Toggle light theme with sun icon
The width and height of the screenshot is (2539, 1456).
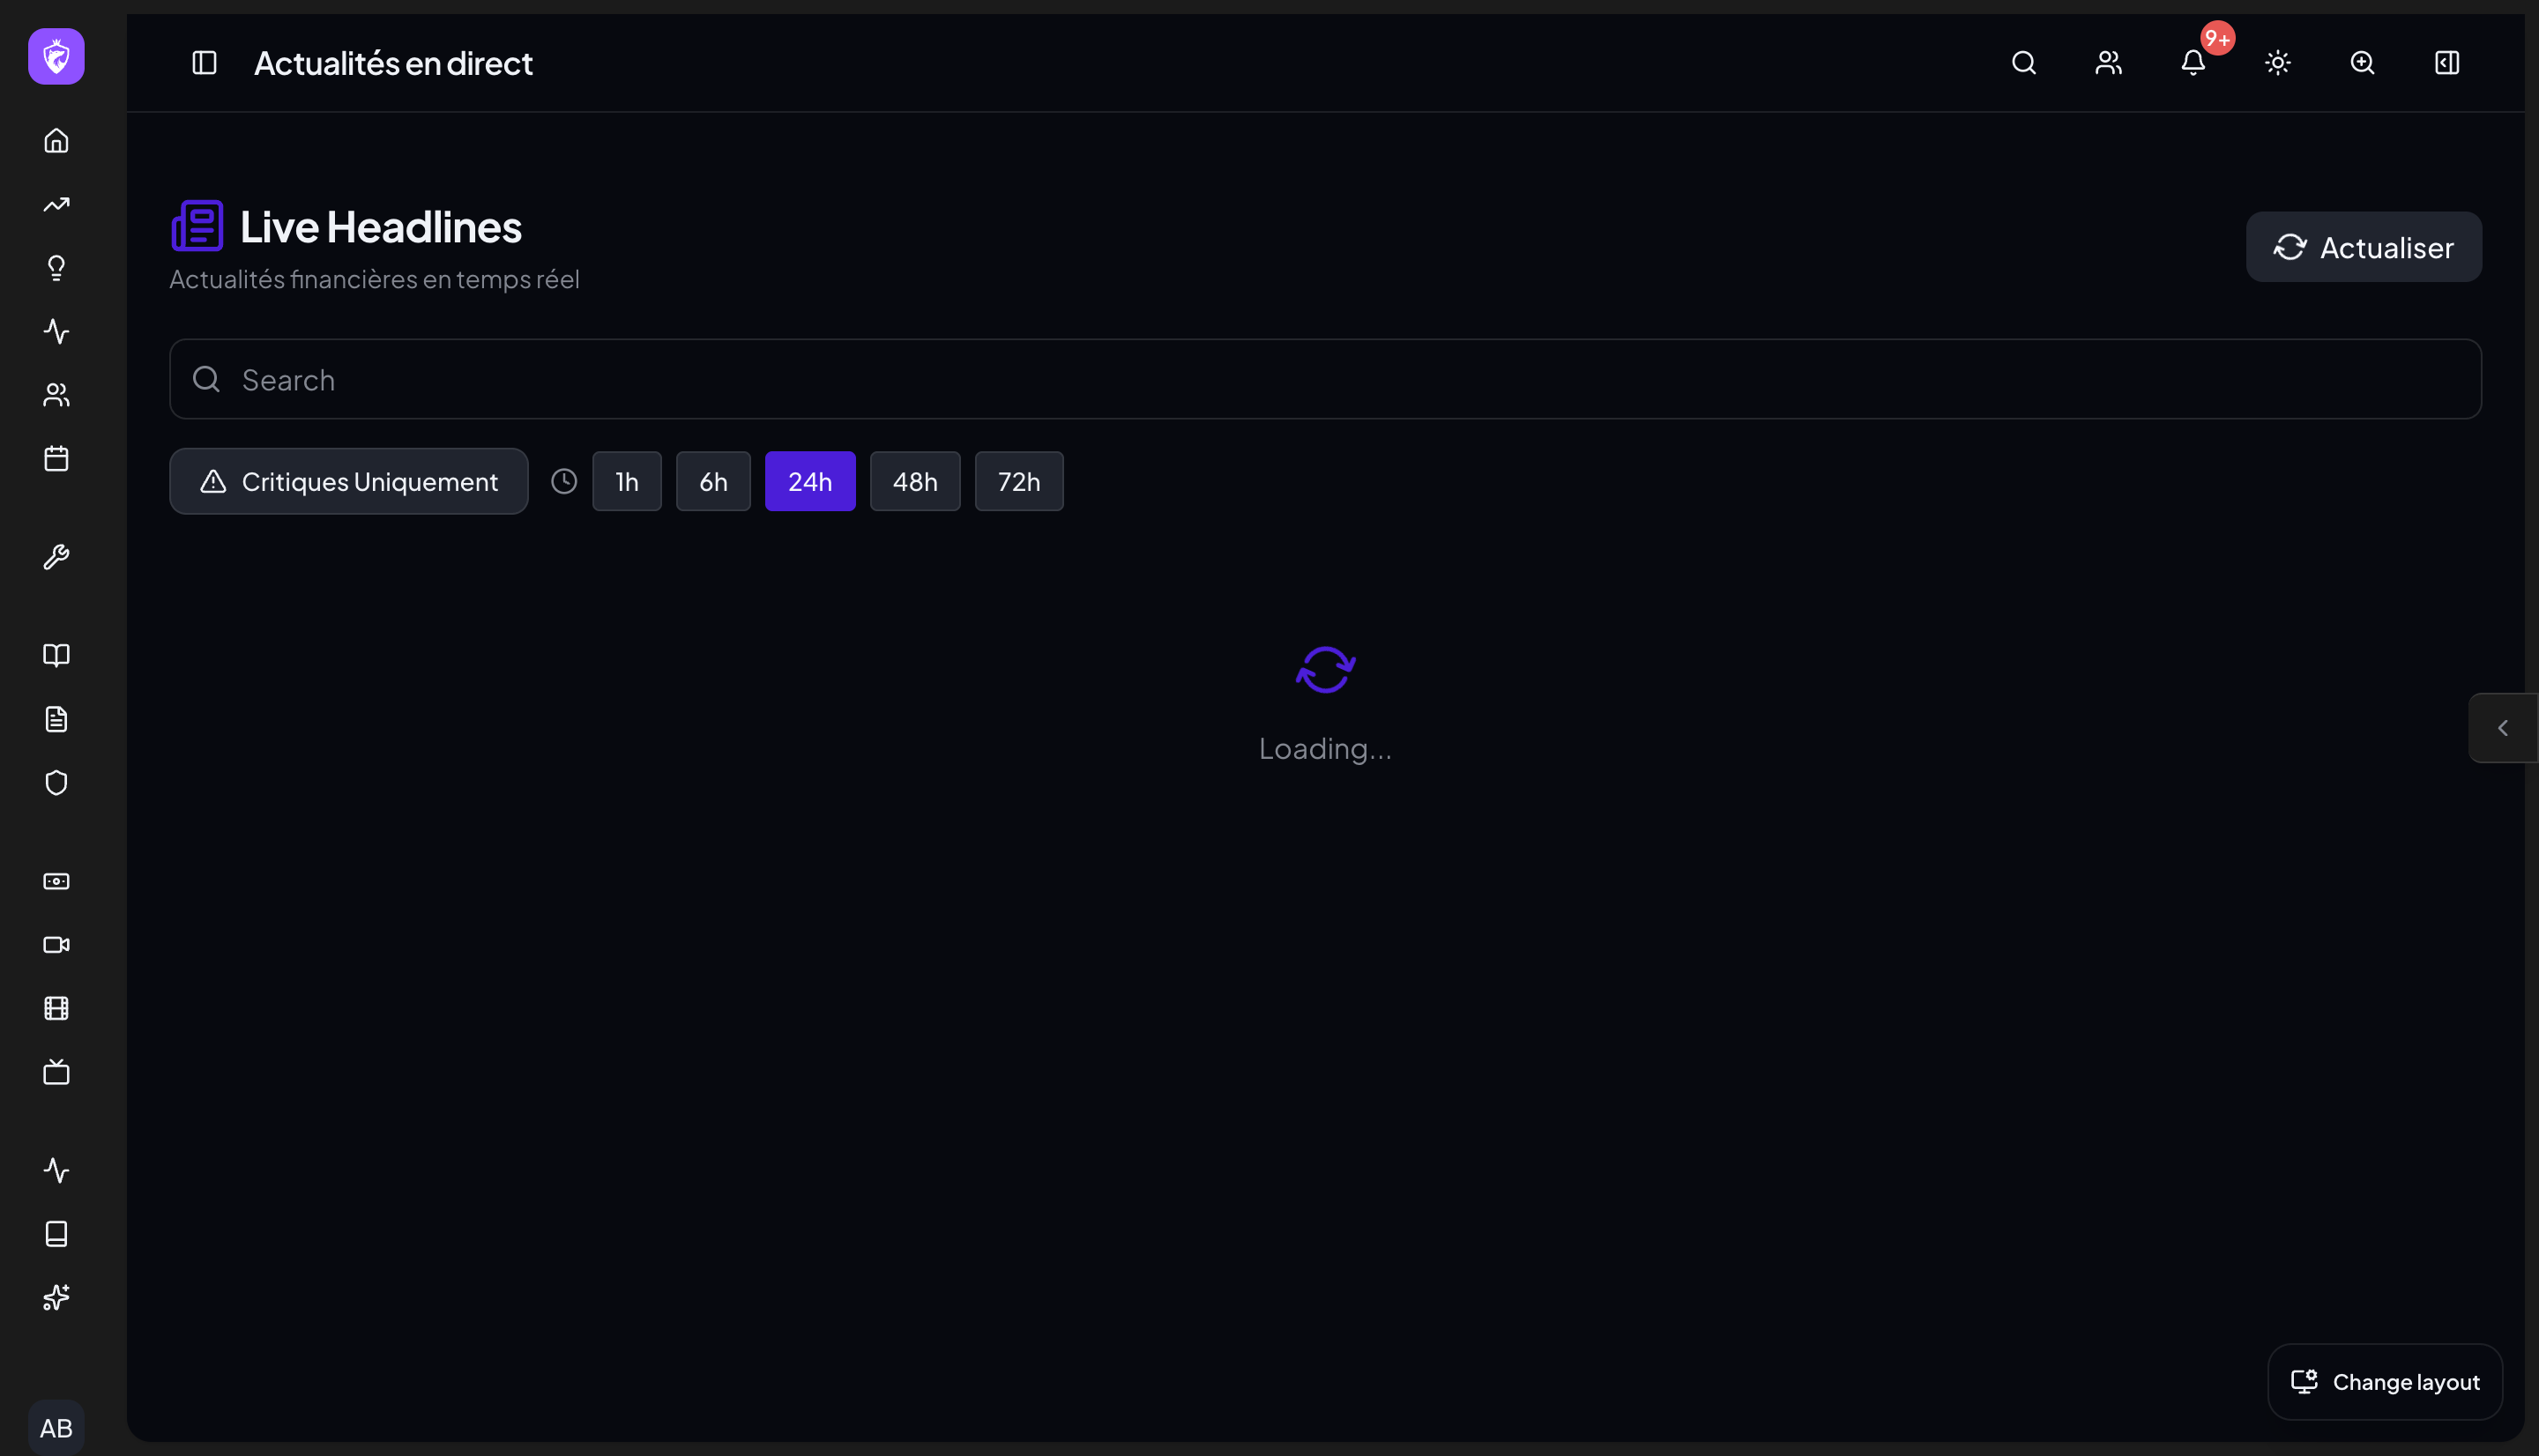coord(2278,63)
